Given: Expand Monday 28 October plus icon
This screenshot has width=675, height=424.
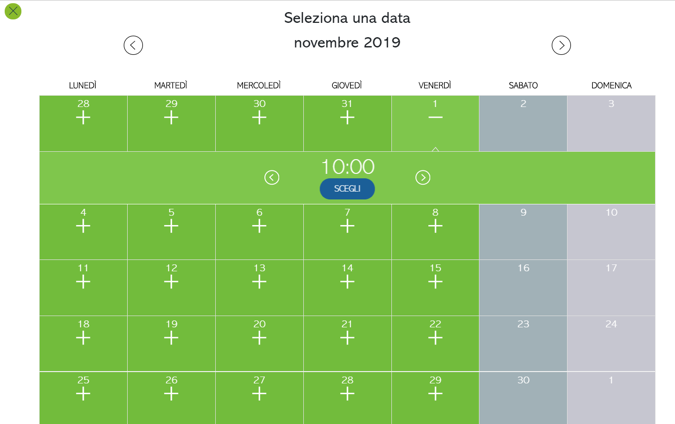Looking at the screenshot, I should 83,118.
